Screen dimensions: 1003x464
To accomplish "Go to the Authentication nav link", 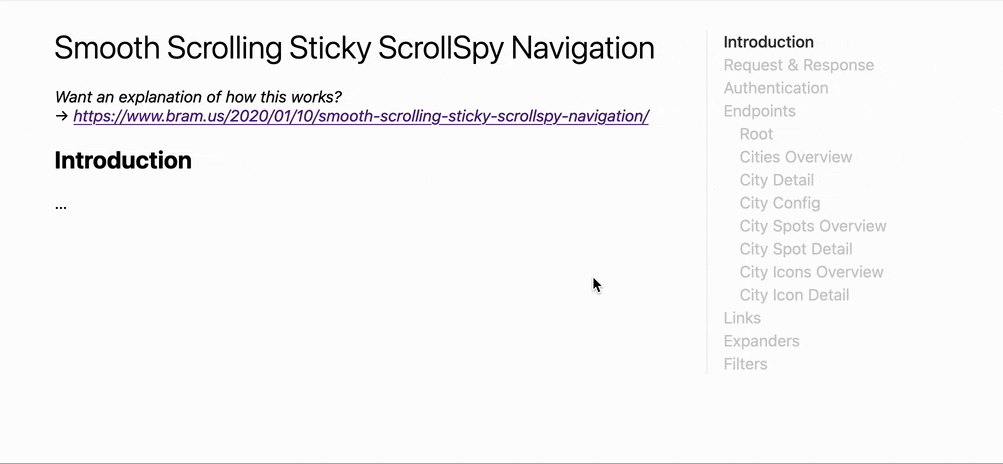I will coord(775,88).
